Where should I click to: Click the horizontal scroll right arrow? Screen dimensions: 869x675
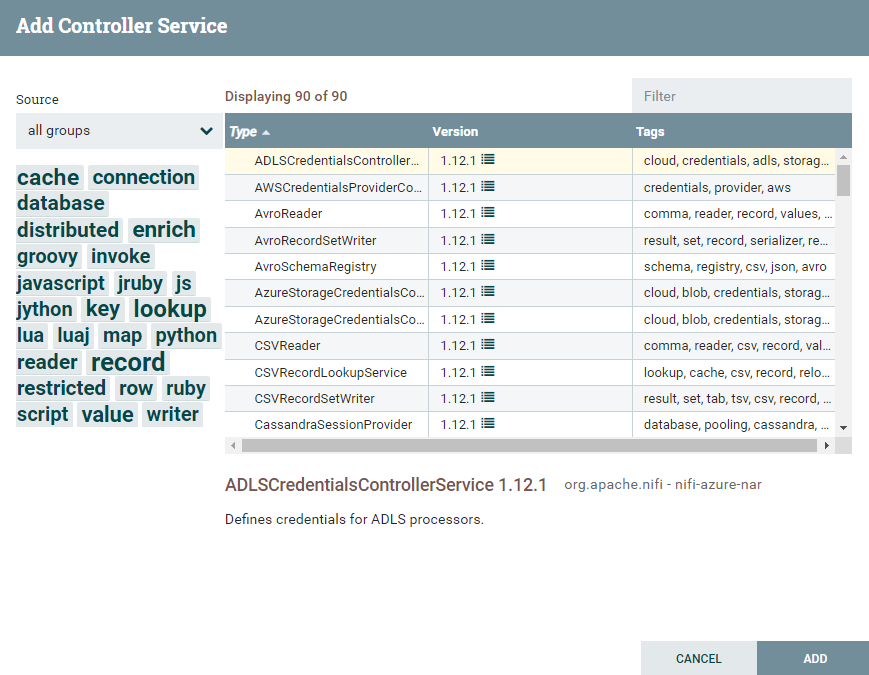tap(826, 446)
